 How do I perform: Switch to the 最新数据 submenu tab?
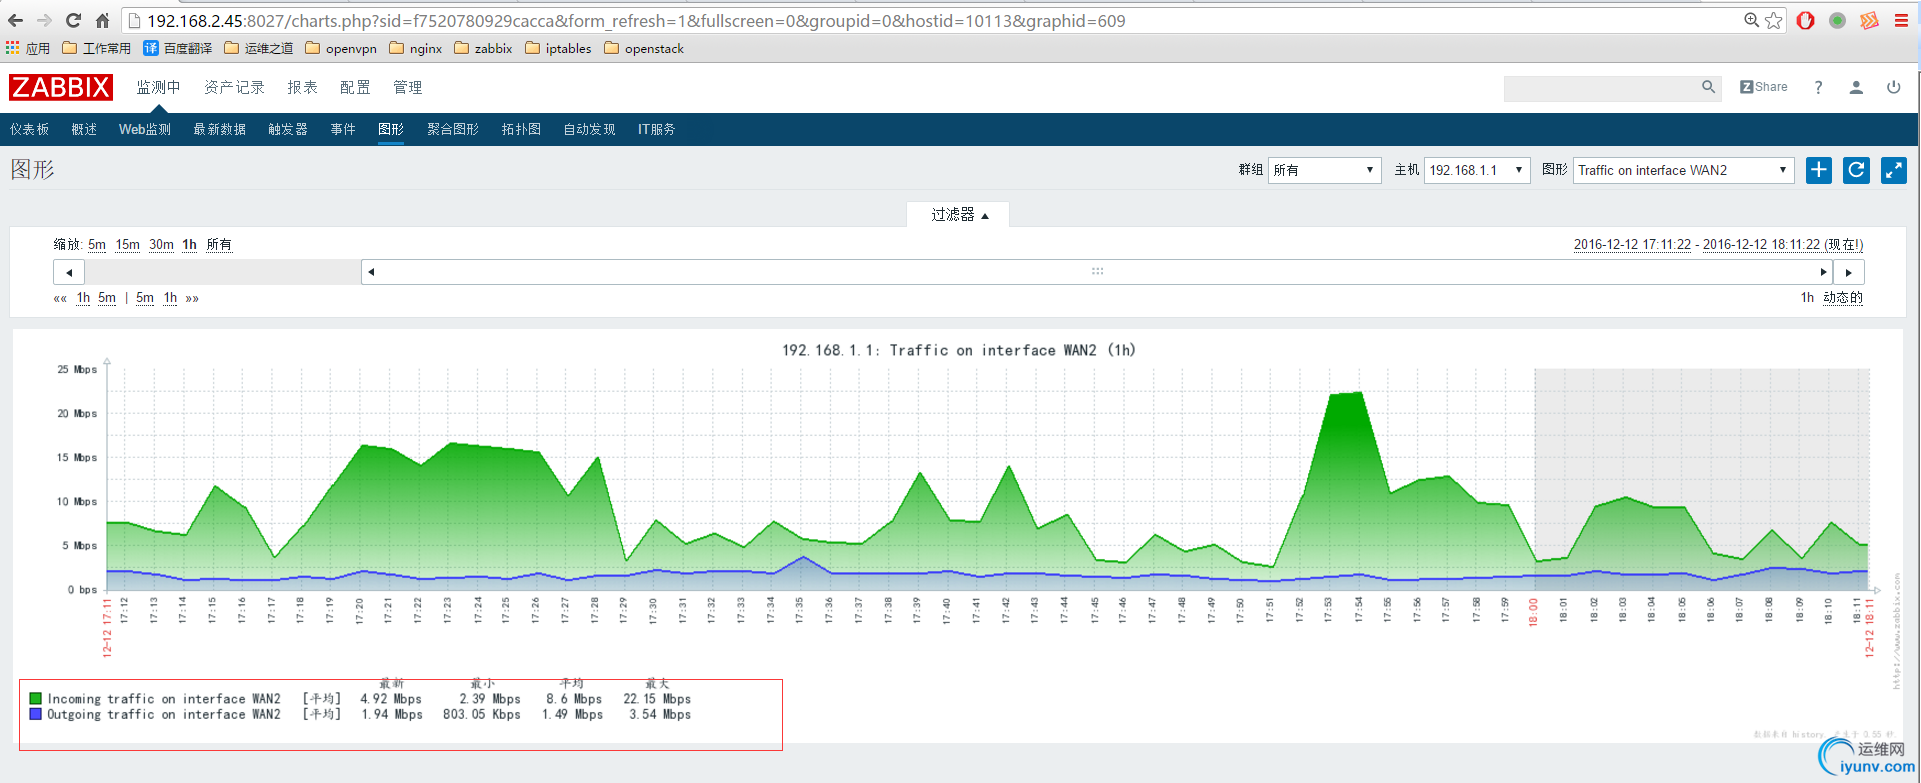(220, 129)
